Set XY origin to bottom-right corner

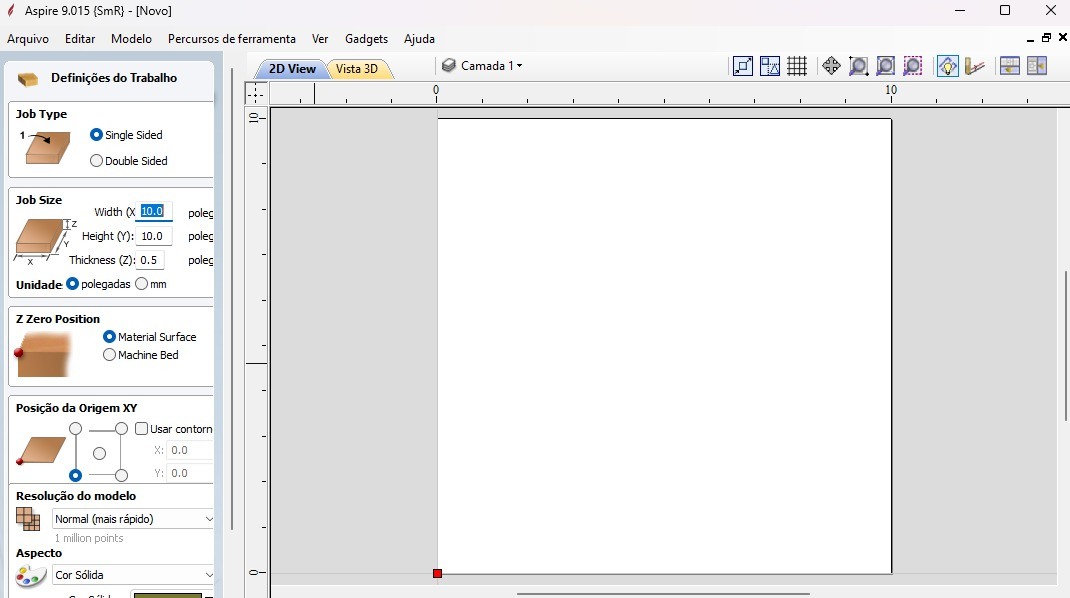pos(121,475)
